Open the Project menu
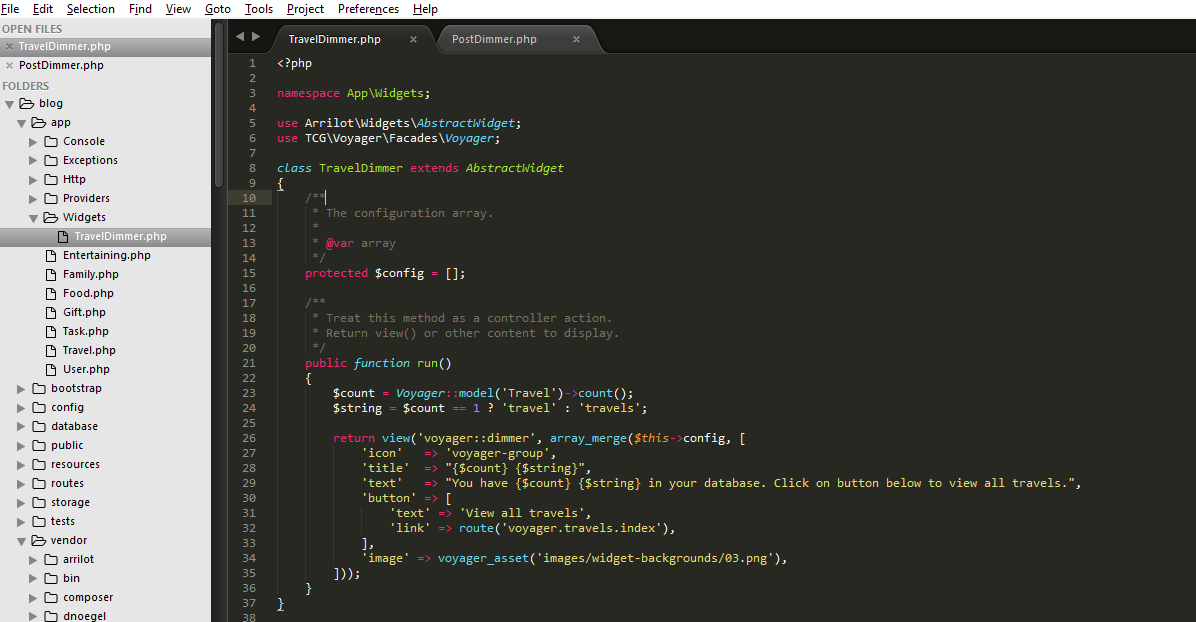The height and width of the screenshot is (622, 1196). click(305, 9)
